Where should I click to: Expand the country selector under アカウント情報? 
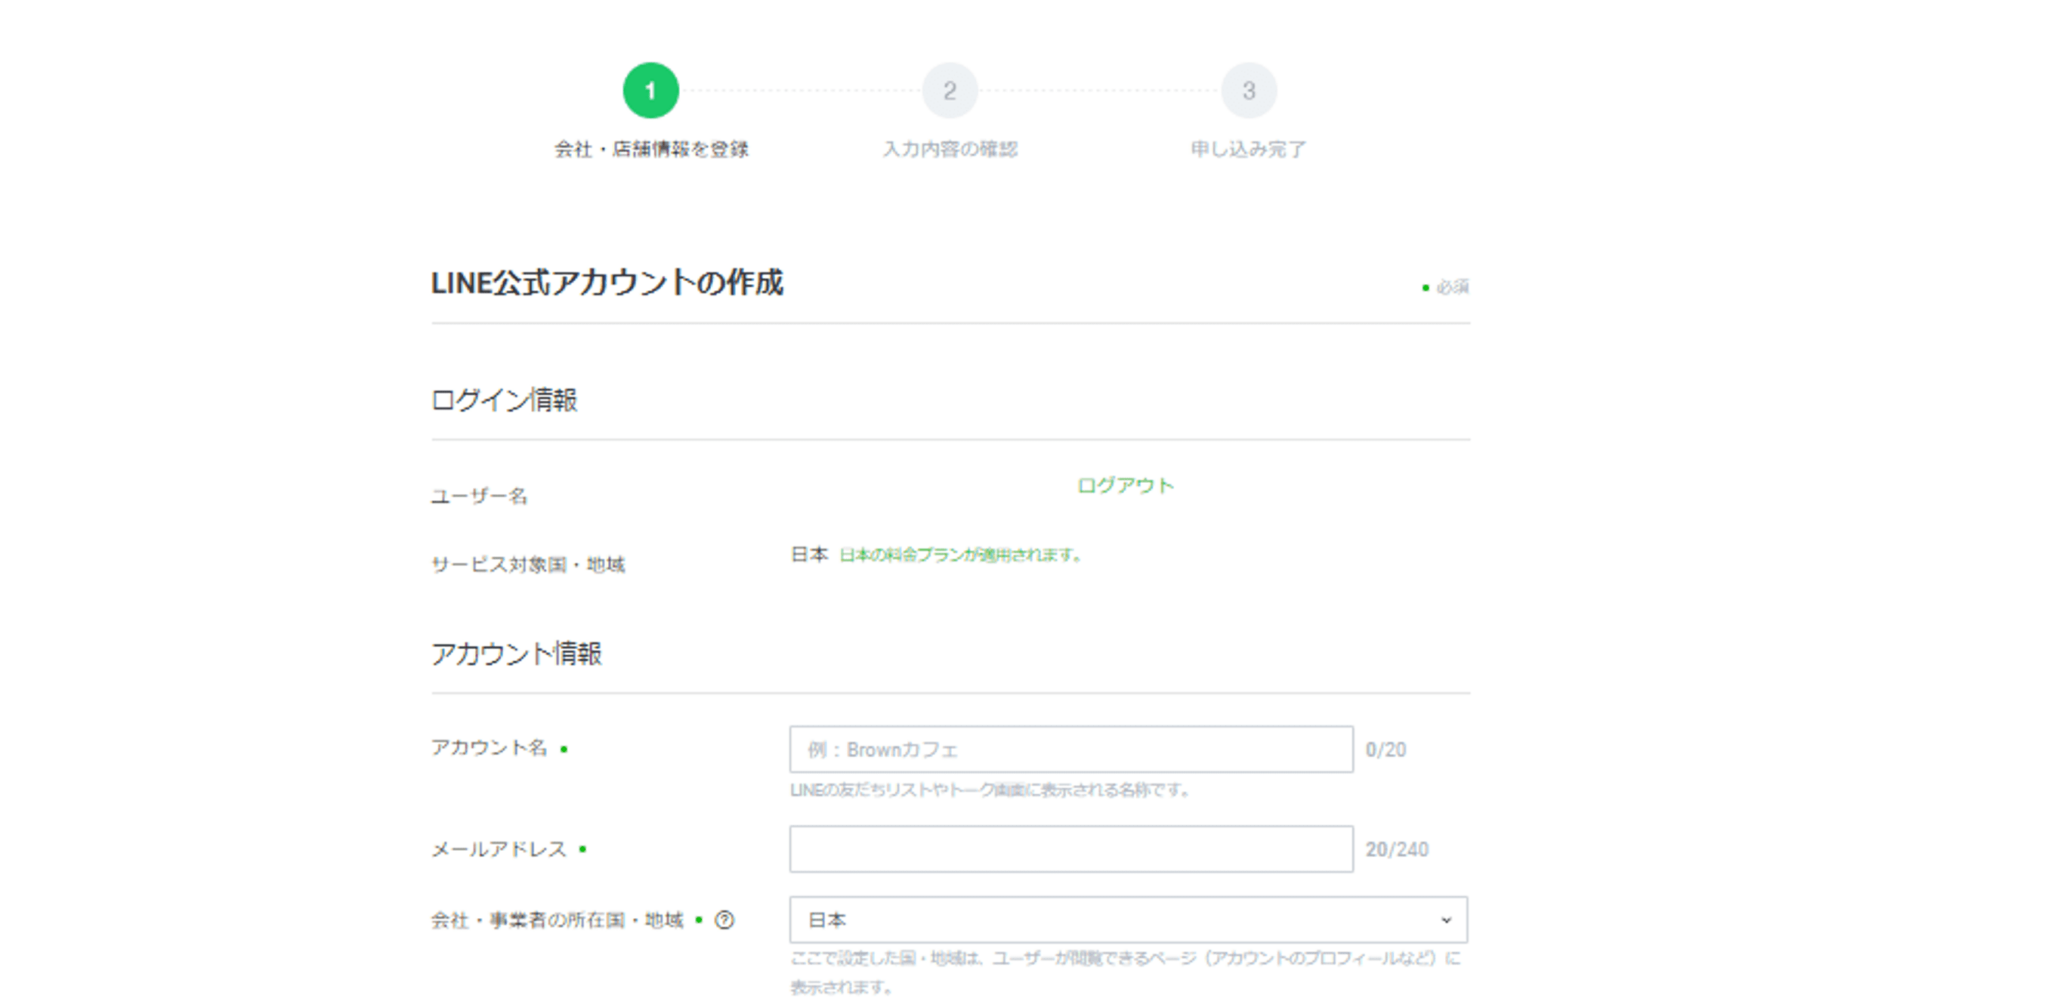click(1128, 919)
